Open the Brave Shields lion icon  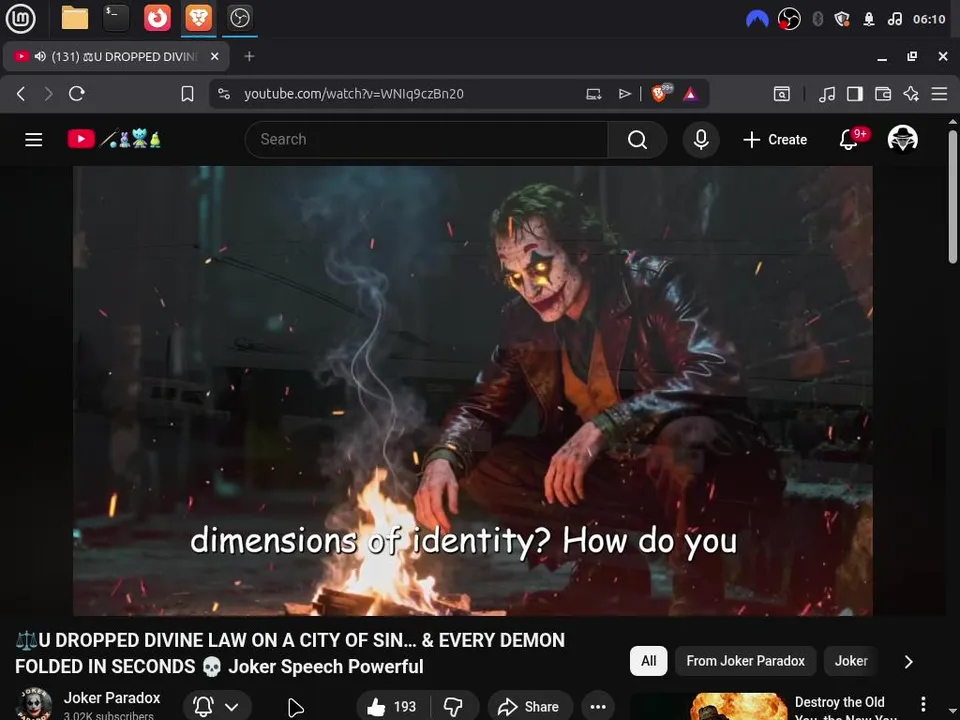coord(660,93)
